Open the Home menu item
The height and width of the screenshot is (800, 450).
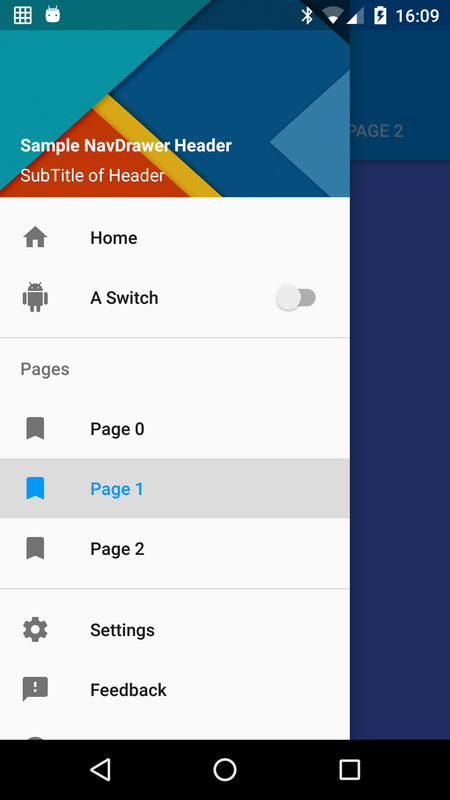[175, 238]
